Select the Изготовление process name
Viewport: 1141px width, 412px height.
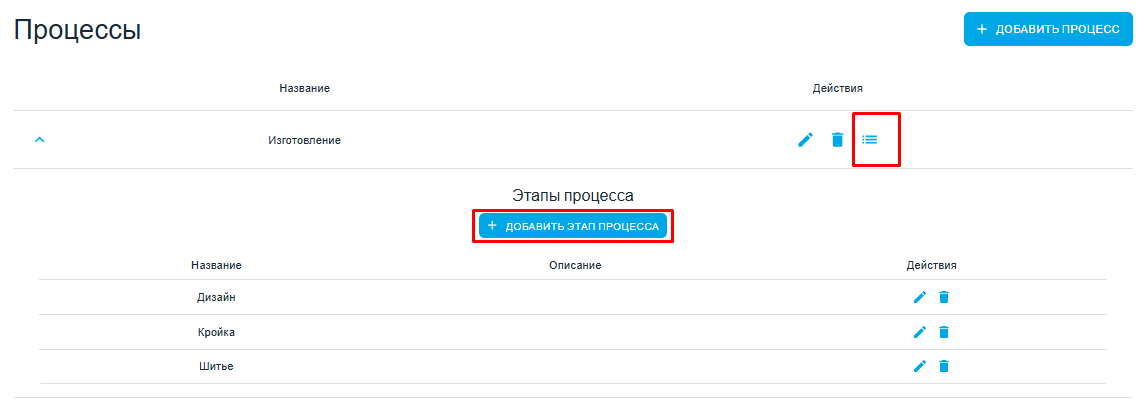(x=304, y=140)
